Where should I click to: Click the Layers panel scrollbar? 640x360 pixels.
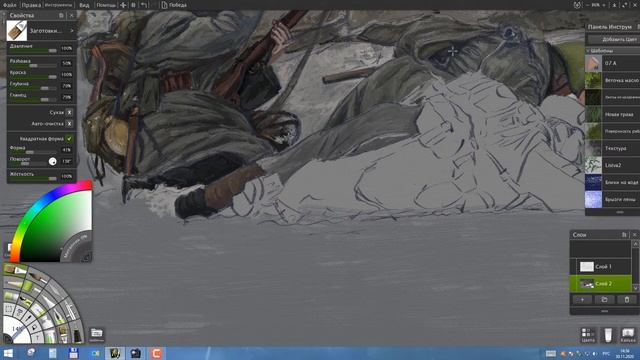point(635,266)
